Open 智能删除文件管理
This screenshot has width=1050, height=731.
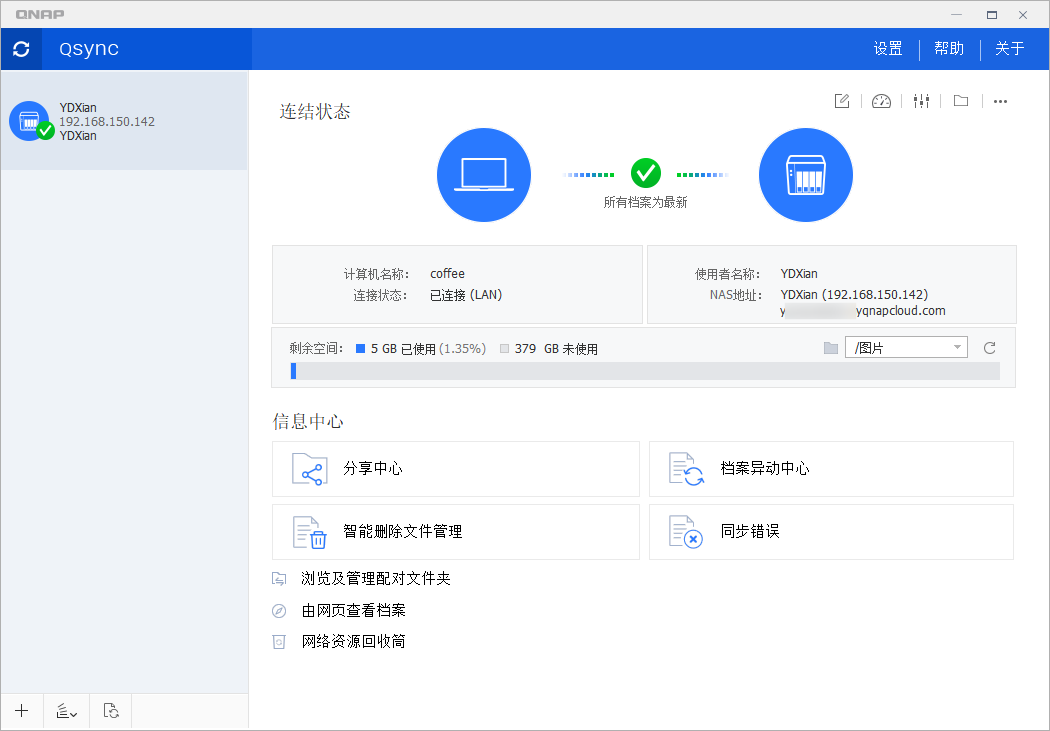pyautogui.click(x=456, y=532)
